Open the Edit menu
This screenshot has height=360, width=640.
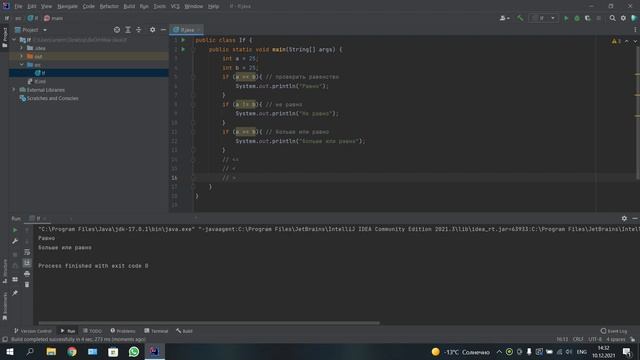pyautogui.click(x=32, y=6)
